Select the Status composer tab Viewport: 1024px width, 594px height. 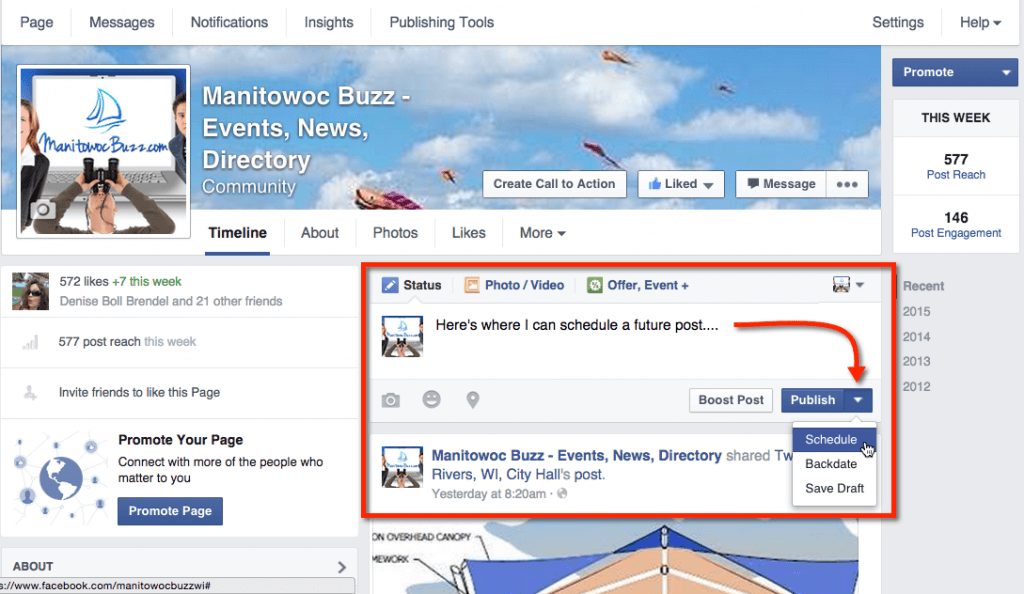pyautogui.click(x=411, y=285)
